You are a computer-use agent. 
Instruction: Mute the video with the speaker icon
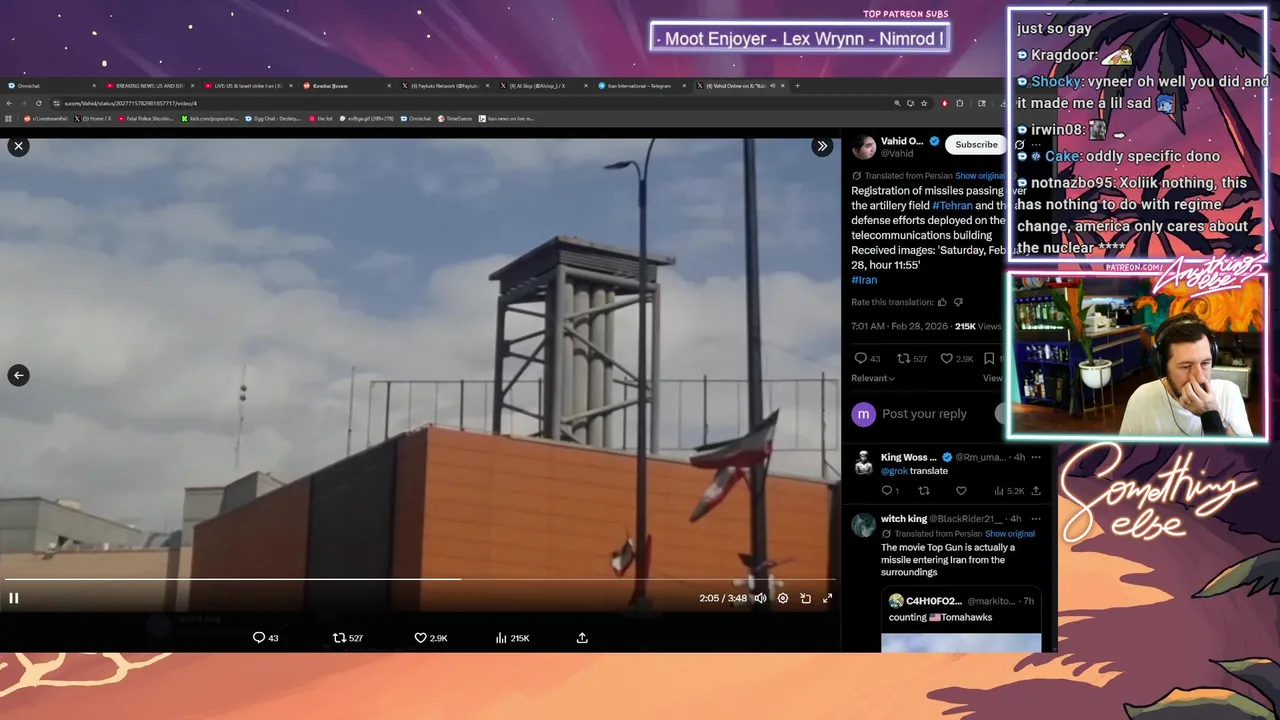pyautogui.click(x=760, y=598)
